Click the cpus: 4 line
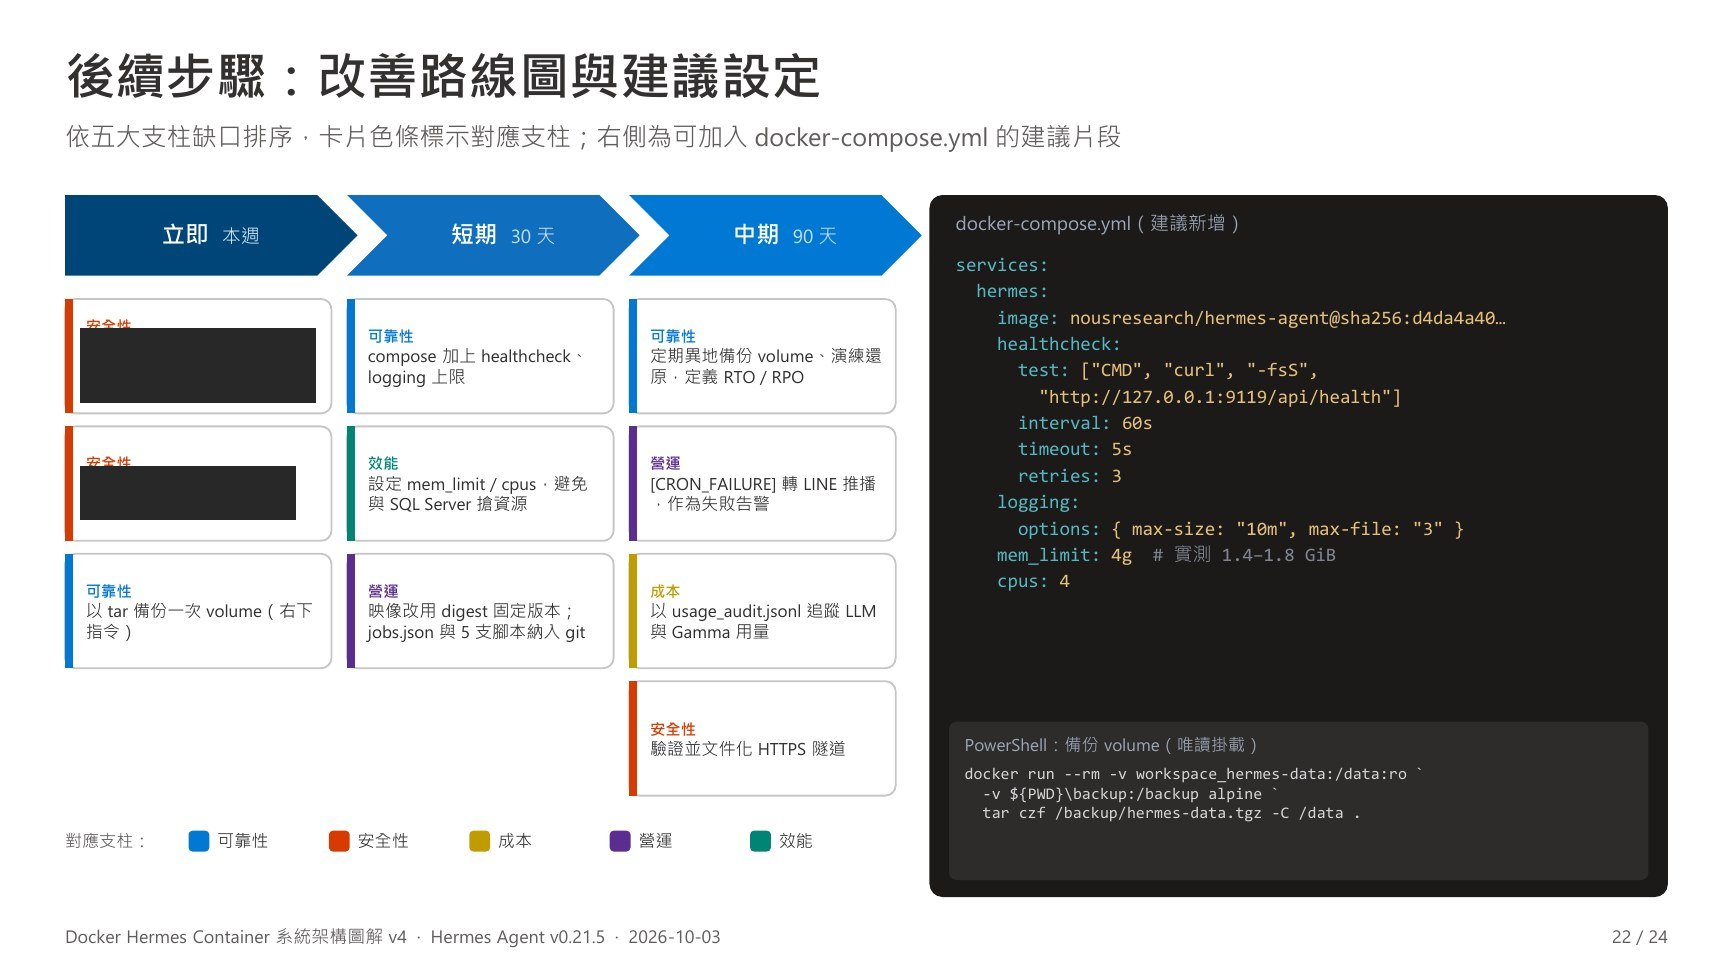This screenshot has width=1734, height=975. pyautogui.click(x=1033, y=581)
